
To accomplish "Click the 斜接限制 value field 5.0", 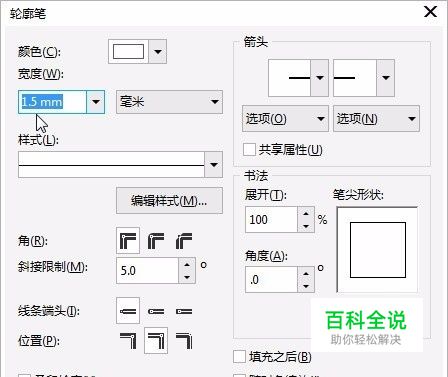I will click(147, 271).
